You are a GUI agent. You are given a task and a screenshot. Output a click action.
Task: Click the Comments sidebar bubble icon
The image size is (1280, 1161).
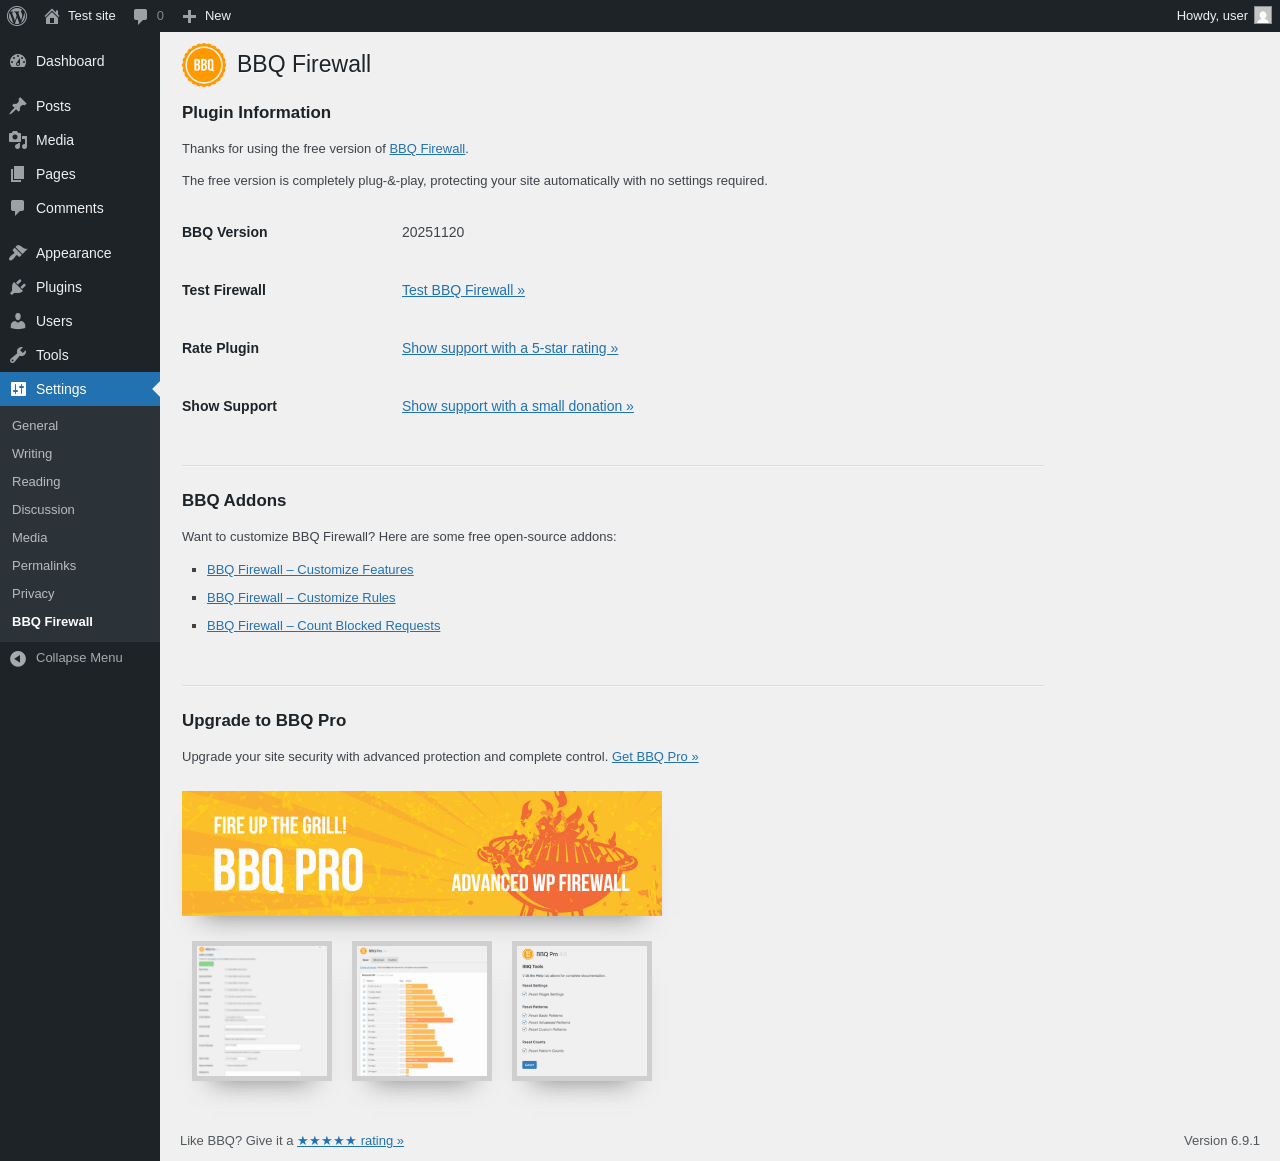(18, 208)
